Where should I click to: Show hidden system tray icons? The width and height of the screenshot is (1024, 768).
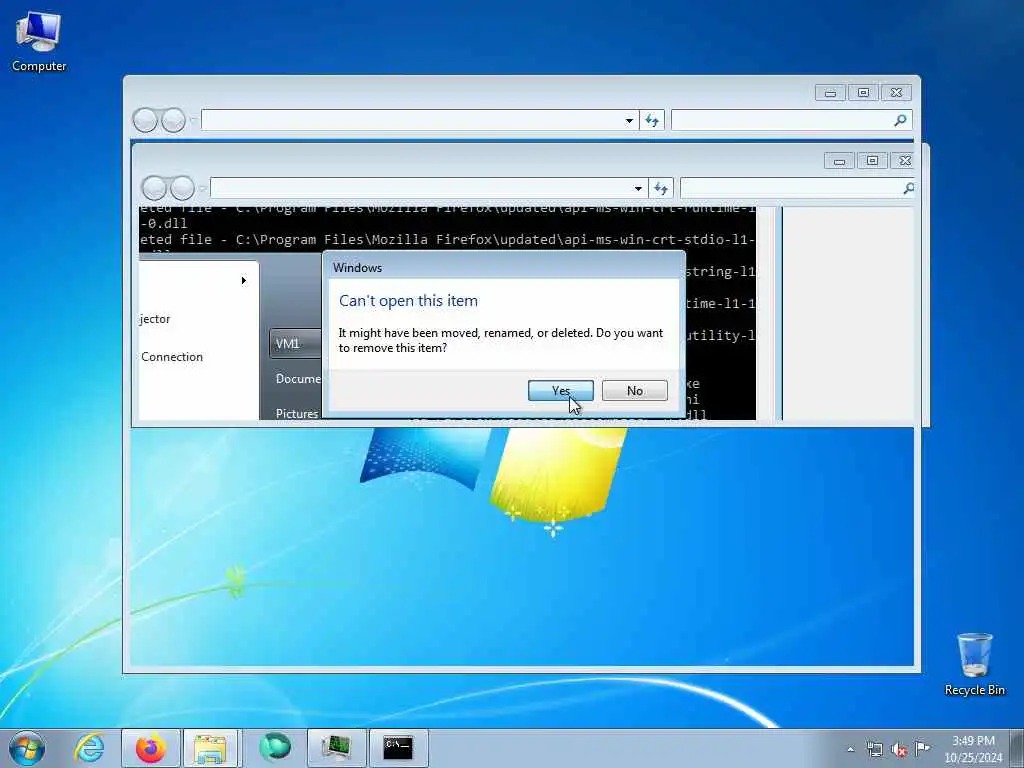click(x=850, y=750)
